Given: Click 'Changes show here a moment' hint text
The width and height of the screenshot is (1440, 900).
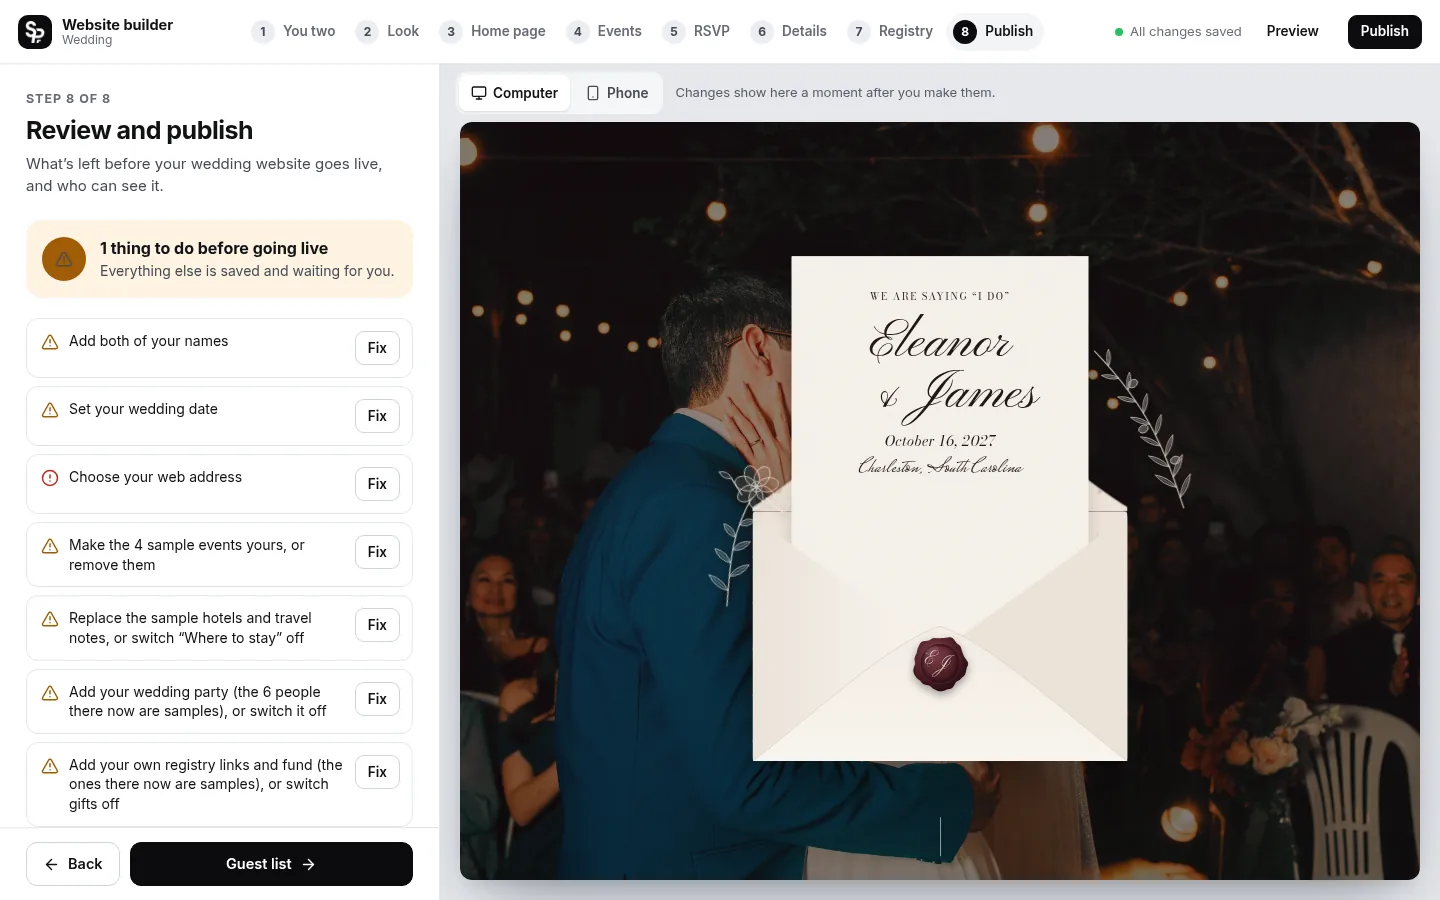Looking at the screenshot, I should (835, 93).
